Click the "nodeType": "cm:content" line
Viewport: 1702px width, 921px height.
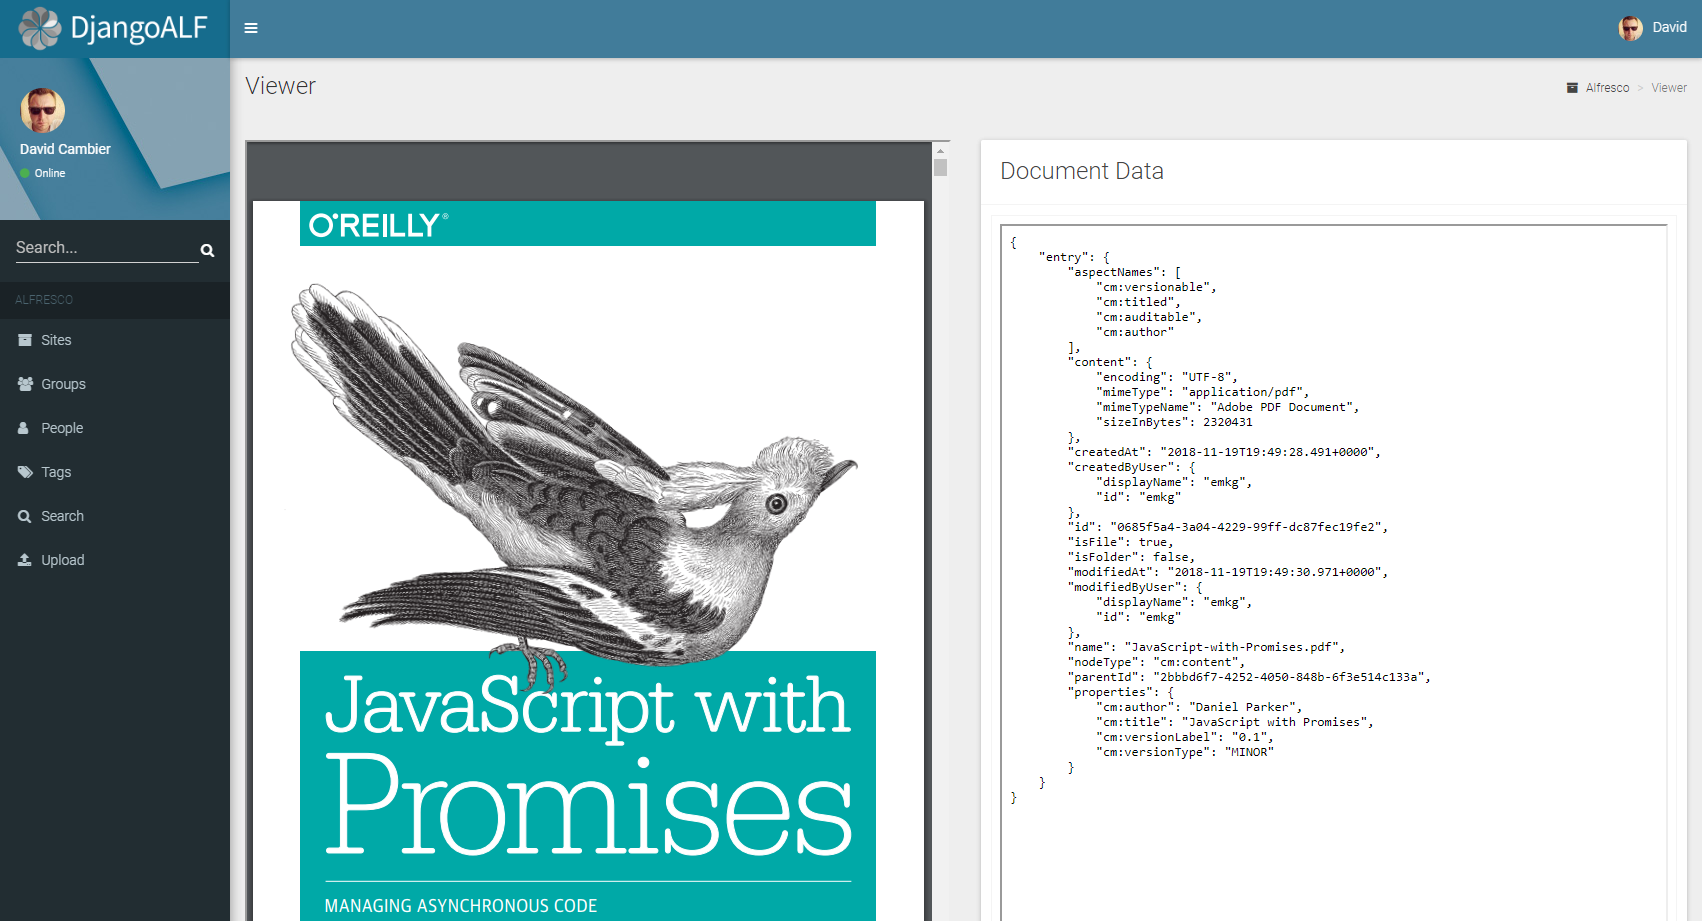pos(1156,662)
